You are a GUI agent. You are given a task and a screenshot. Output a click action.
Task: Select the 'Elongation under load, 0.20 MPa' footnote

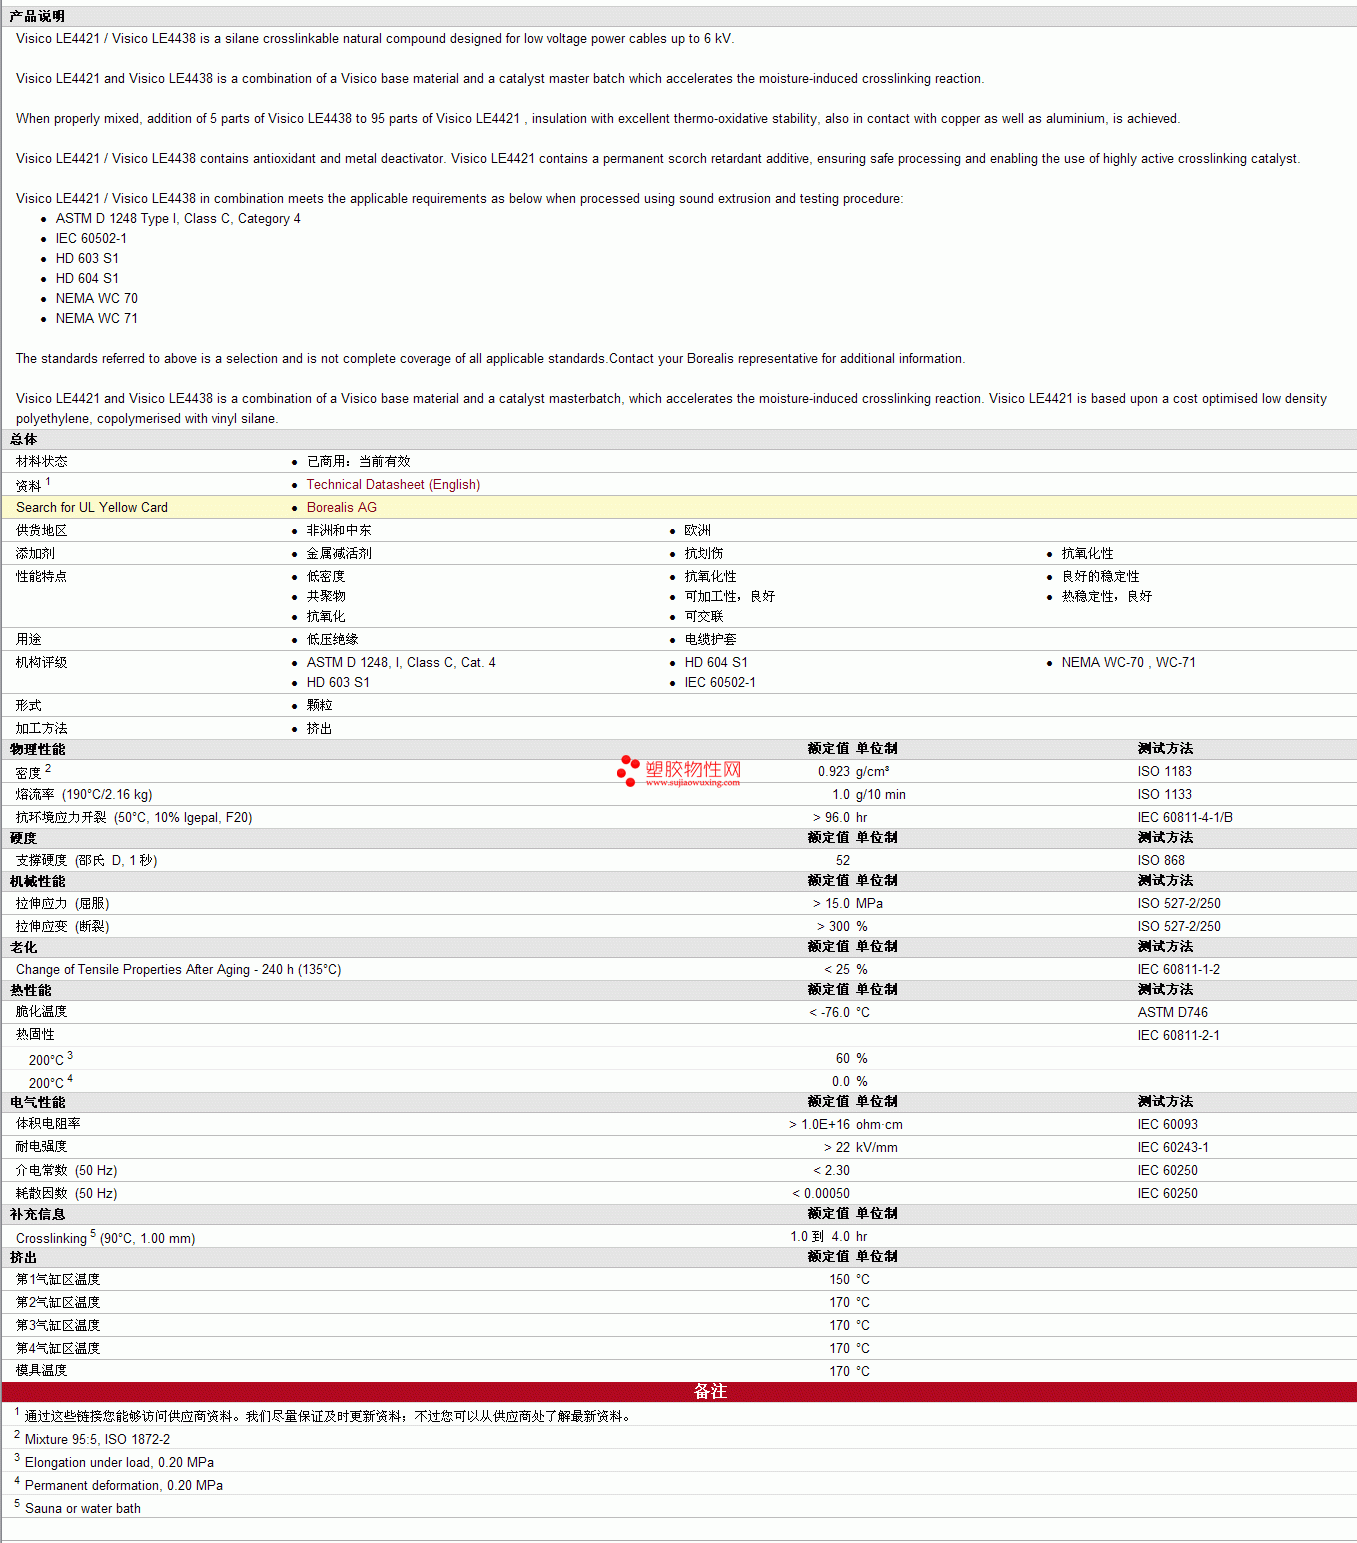pyautogui.click(x=119, y=1462)
